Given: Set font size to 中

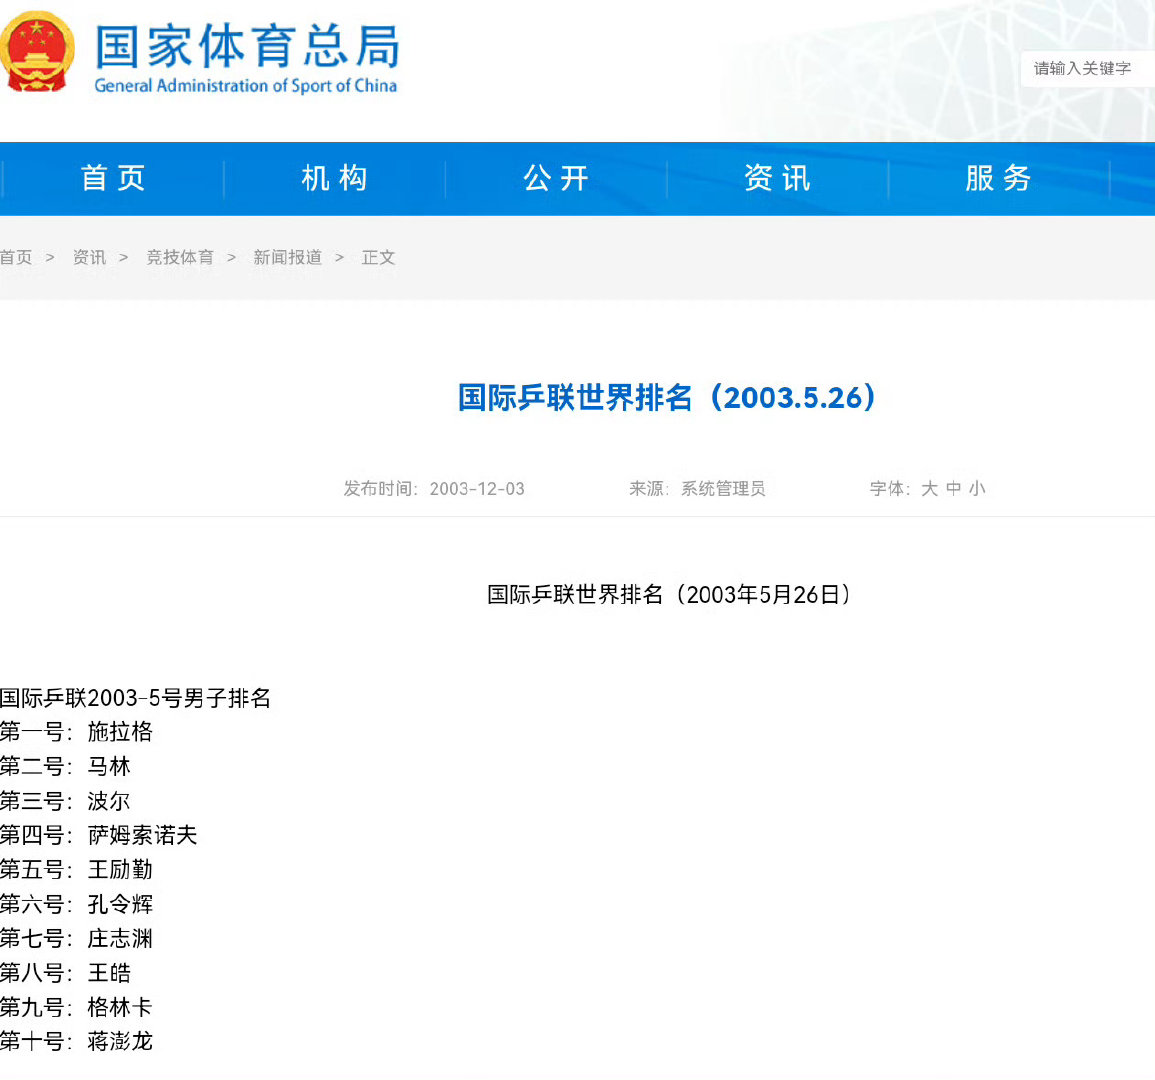Looking at the screenshot, I should click(x=953, y=488).
